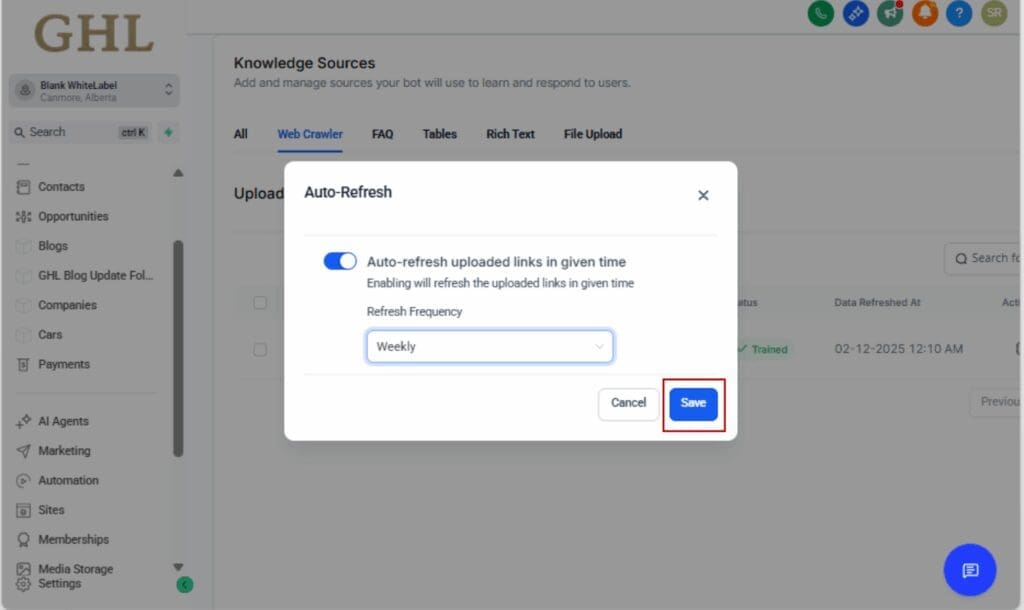Check the checkbox next to the trained link
The height and width of the screenshot is (610, 1024).
pos(260,350)
